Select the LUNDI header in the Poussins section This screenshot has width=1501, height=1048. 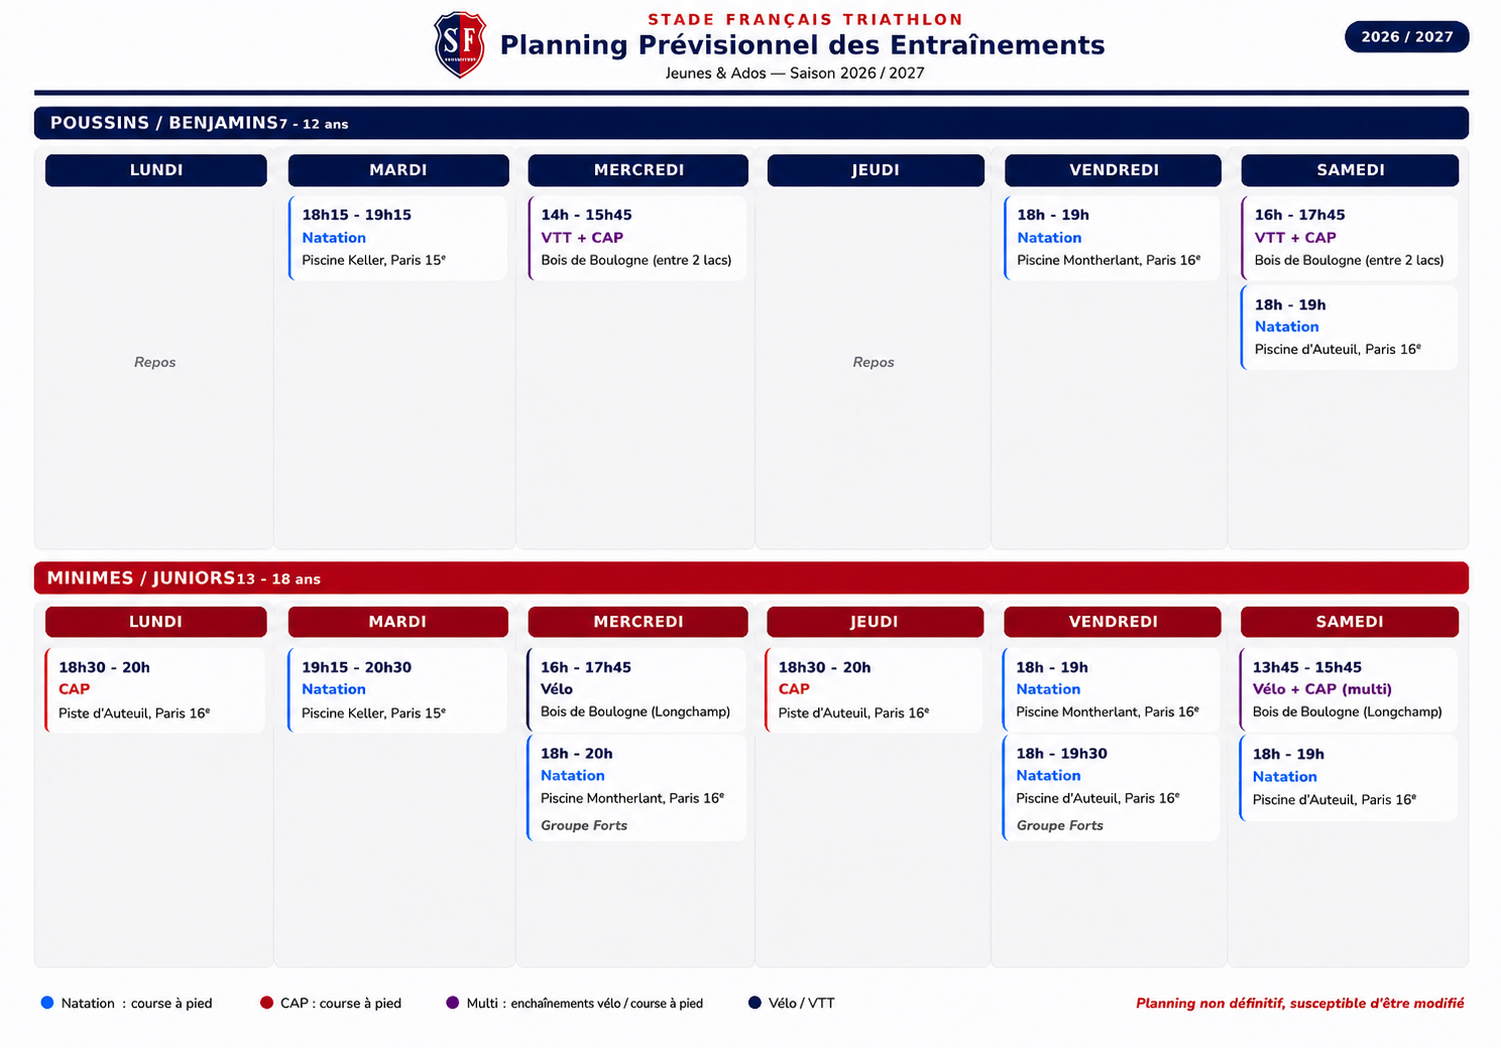tap(156, 170)
